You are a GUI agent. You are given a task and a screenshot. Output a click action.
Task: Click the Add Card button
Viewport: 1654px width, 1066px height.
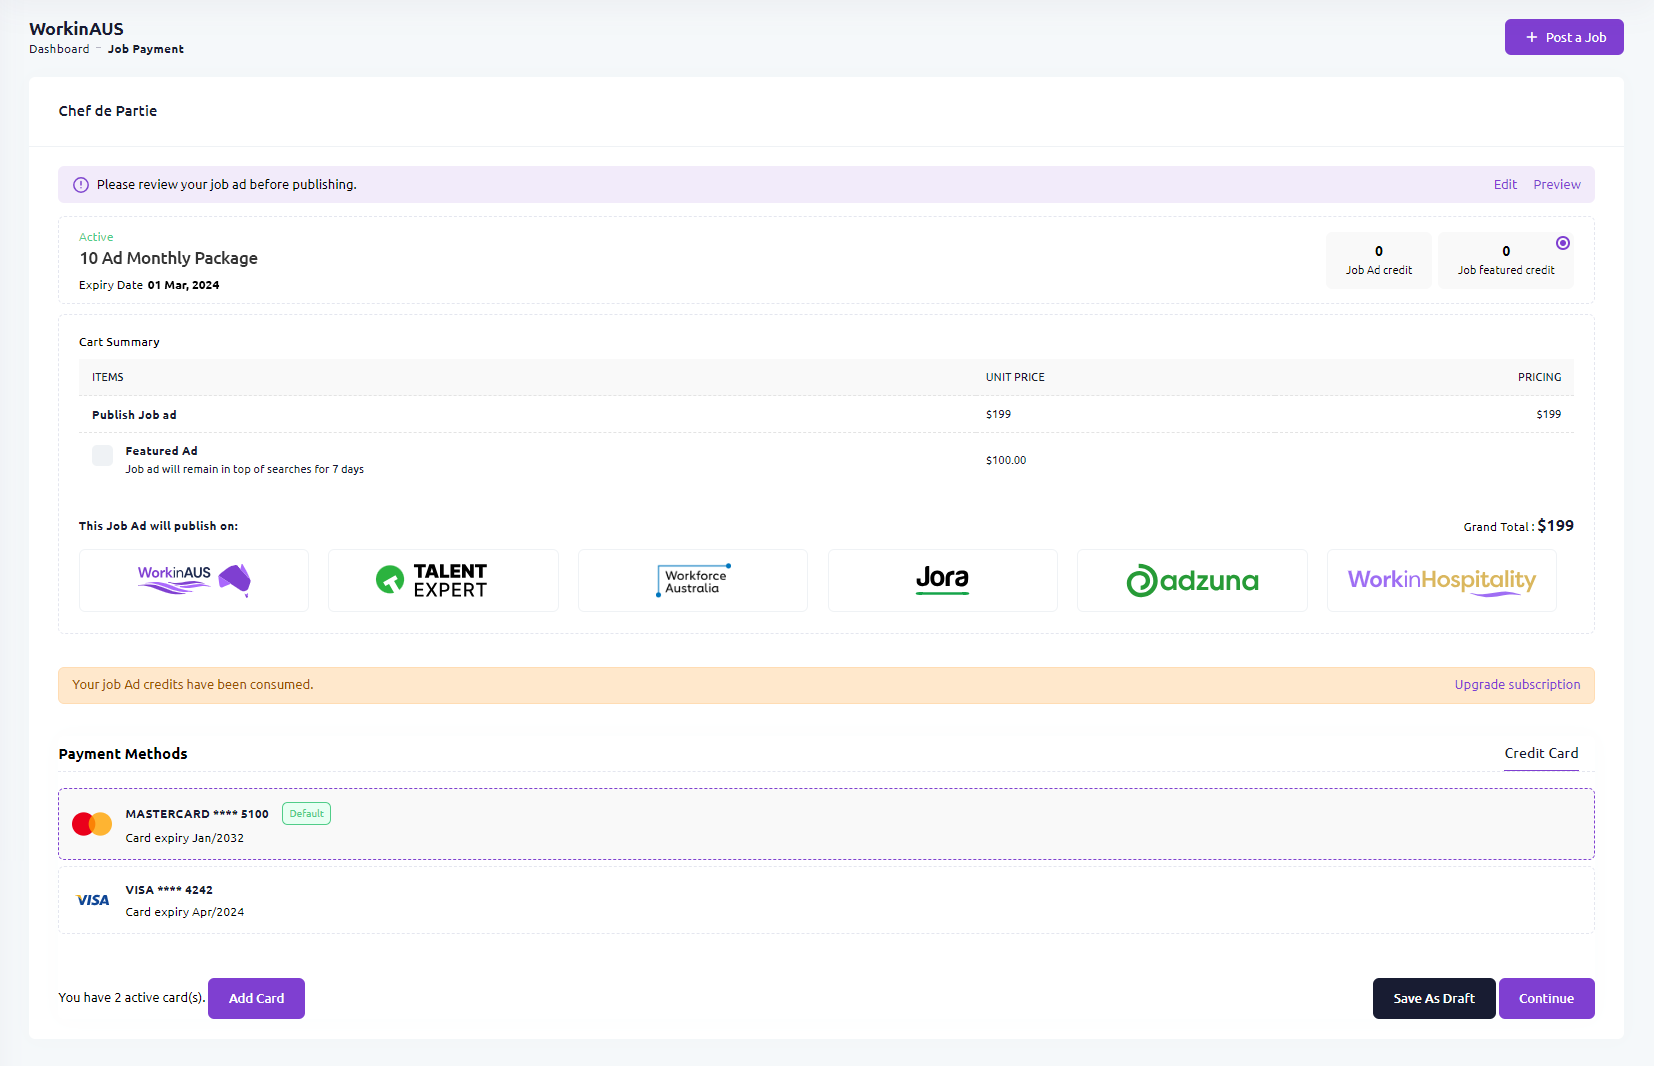[256, 998]
